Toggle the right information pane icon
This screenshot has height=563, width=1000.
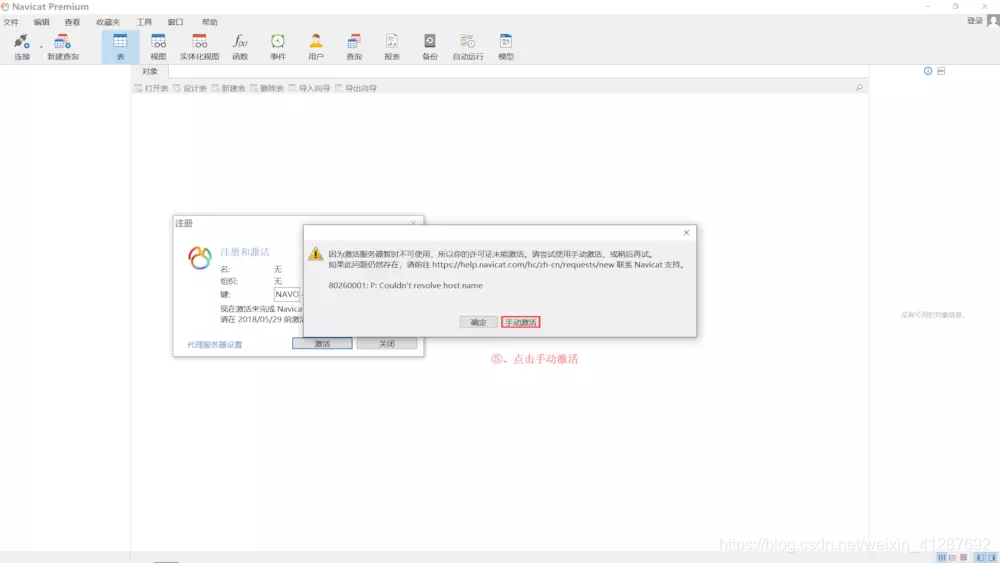(x=992, y=557)
